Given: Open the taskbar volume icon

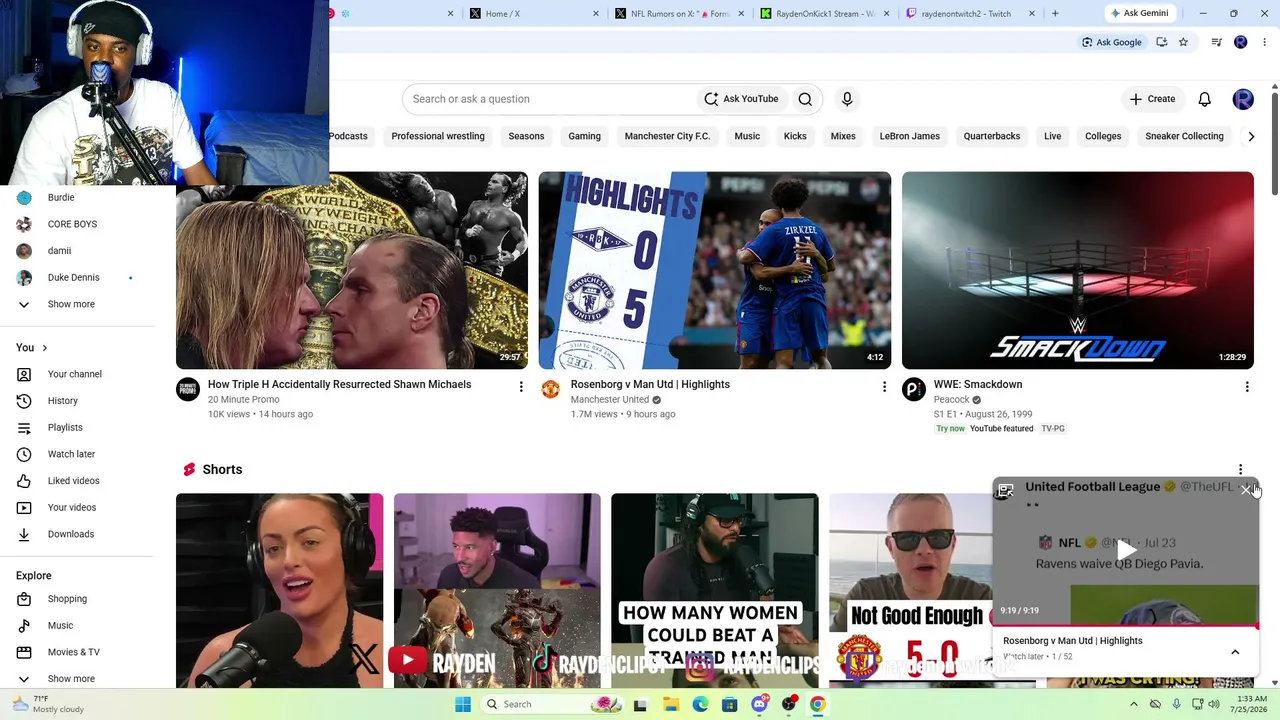Looking at the screenshot, I should point(1215,704).
